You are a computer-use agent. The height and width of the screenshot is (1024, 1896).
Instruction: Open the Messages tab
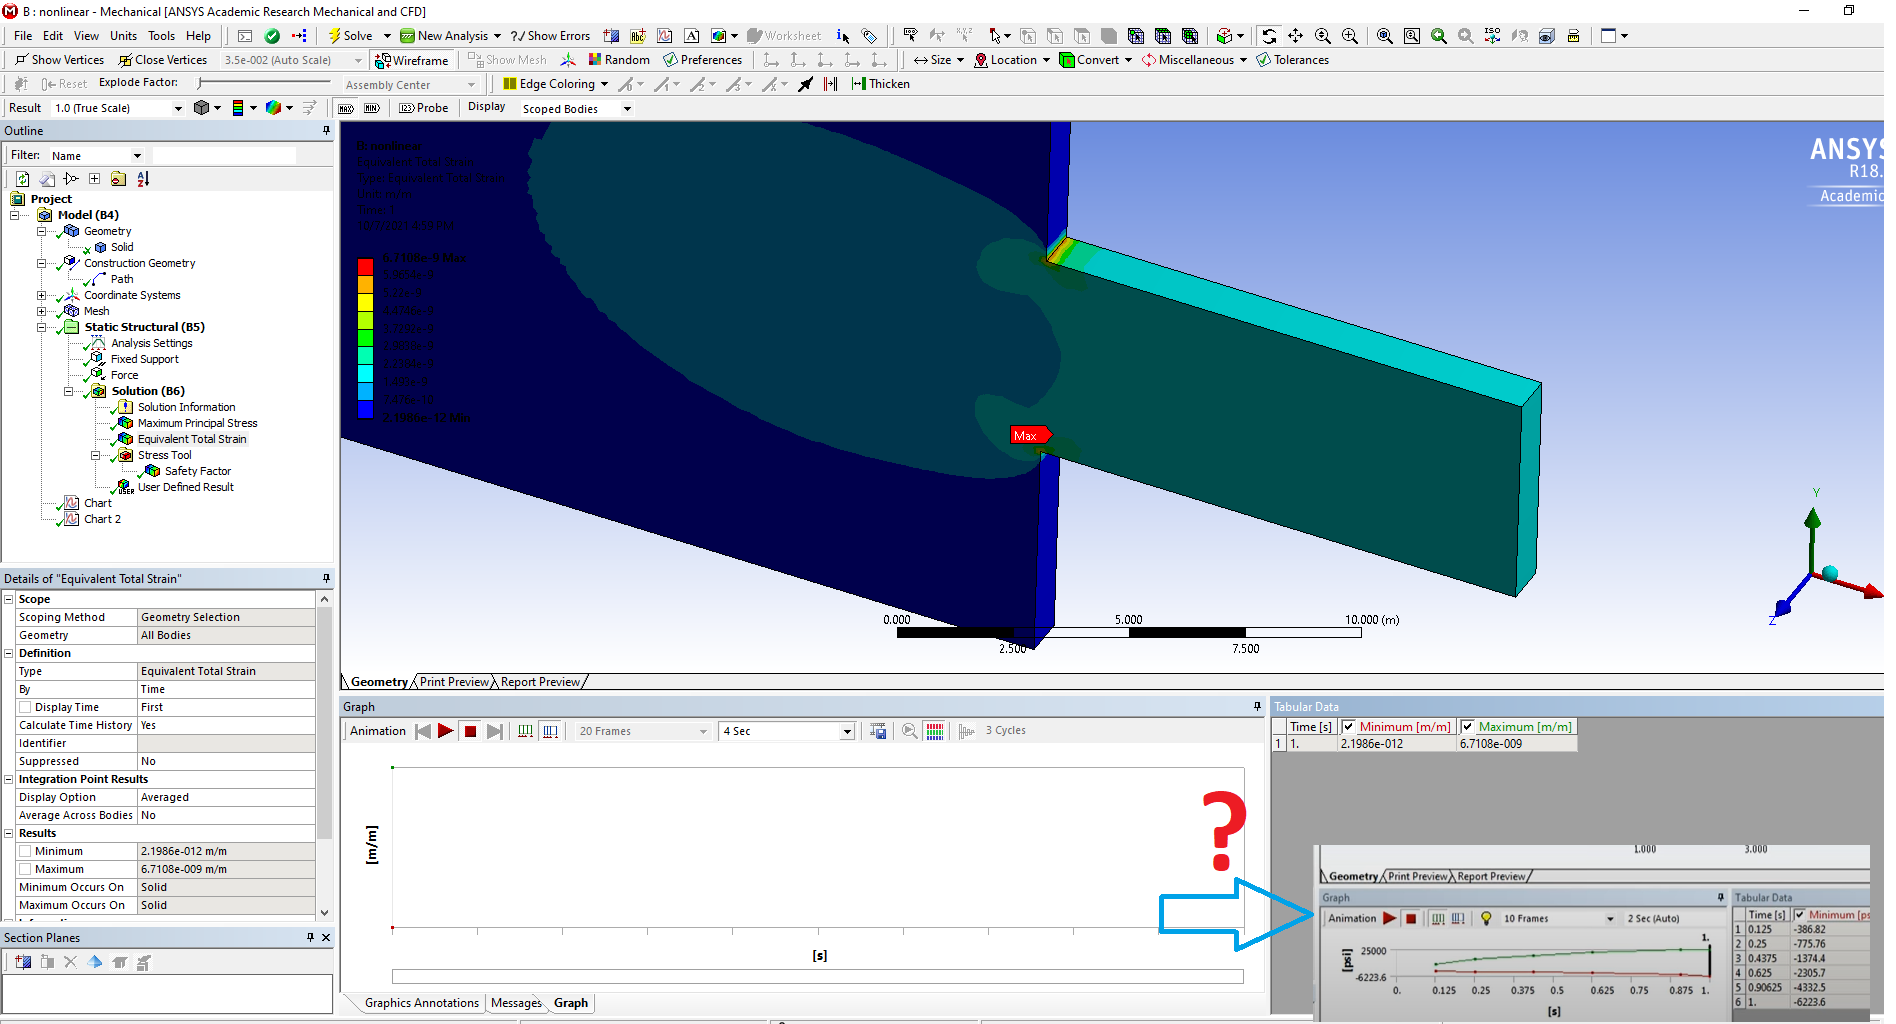516,1003
